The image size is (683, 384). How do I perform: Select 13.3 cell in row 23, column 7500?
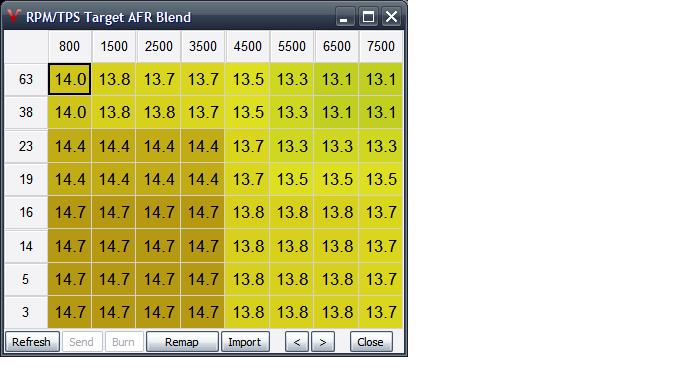click(x=381, y=146)
